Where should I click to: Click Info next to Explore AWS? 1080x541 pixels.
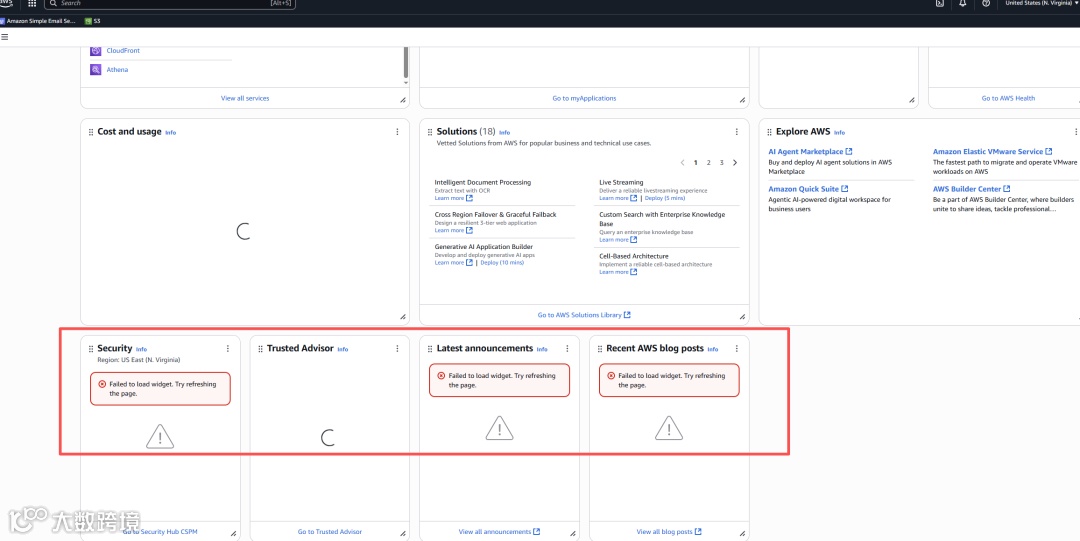pos(839,132)
